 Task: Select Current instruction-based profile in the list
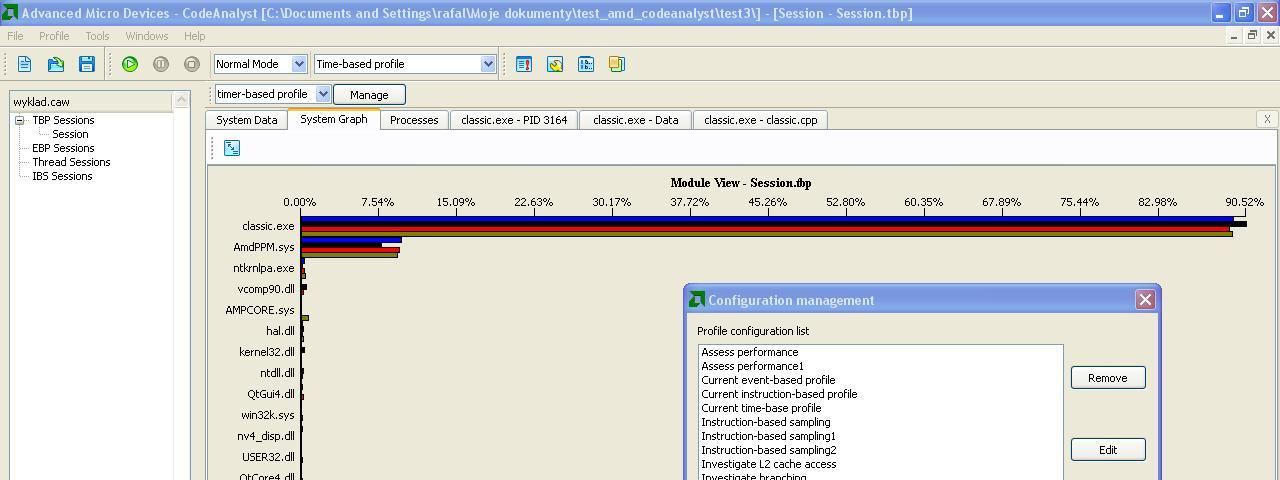779,394
